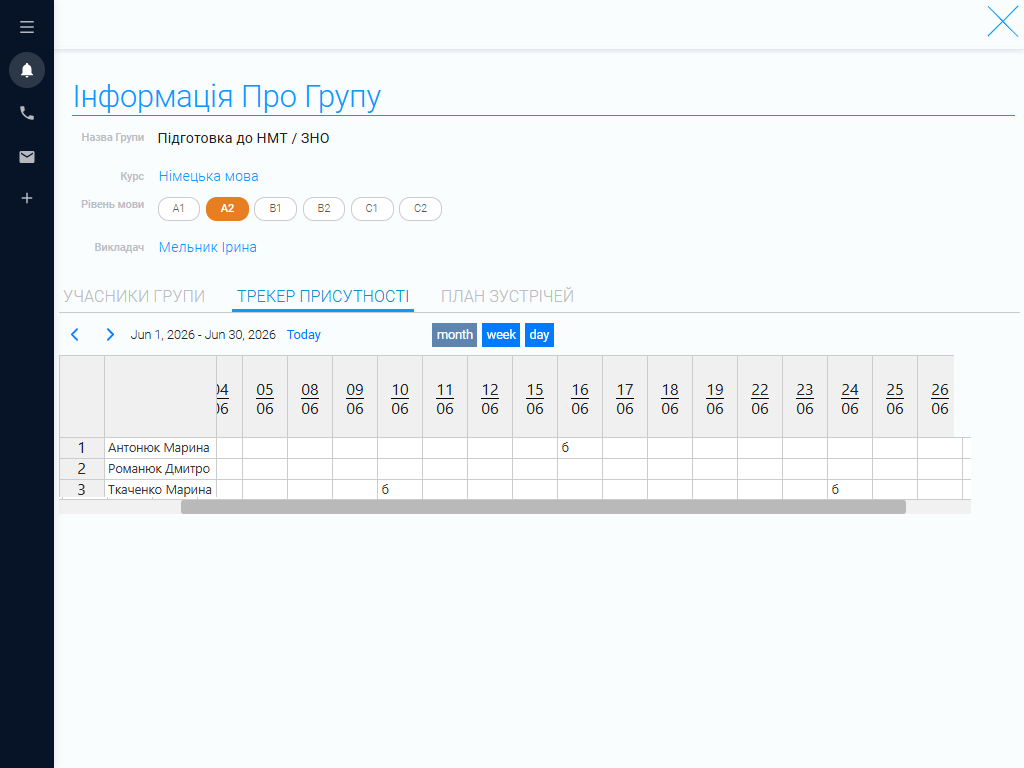Select language level C2
The height and width of the screenshot is (768, 1024).
420,208
